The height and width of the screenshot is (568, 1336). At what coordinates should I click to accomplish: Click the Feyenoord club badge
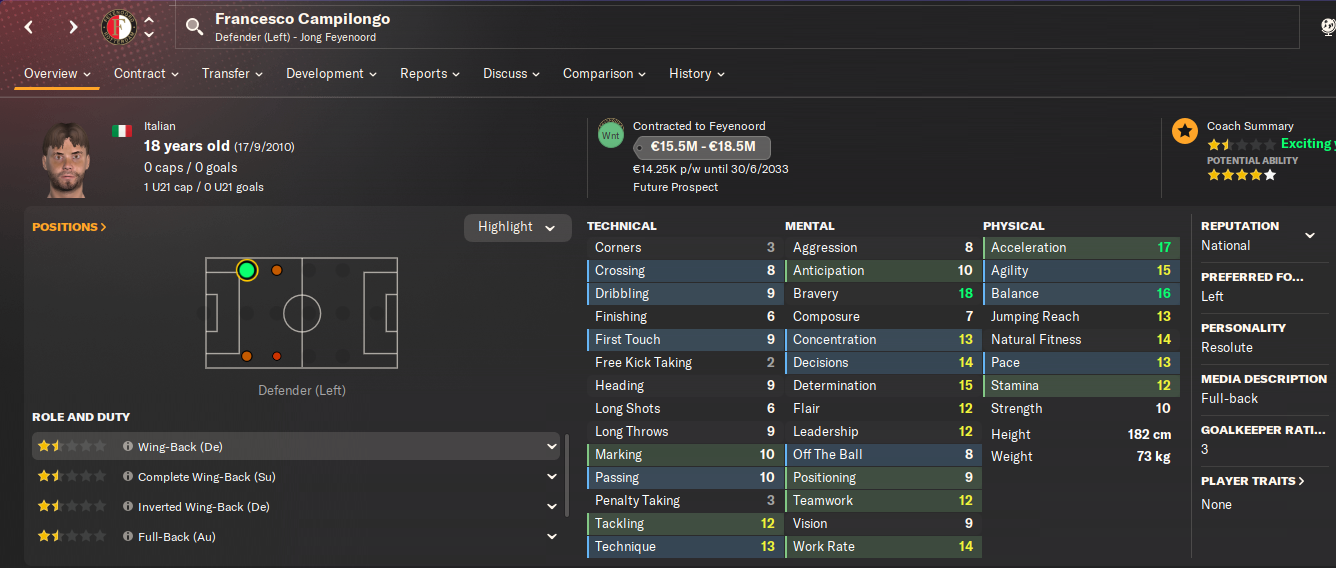click(119, 27)
